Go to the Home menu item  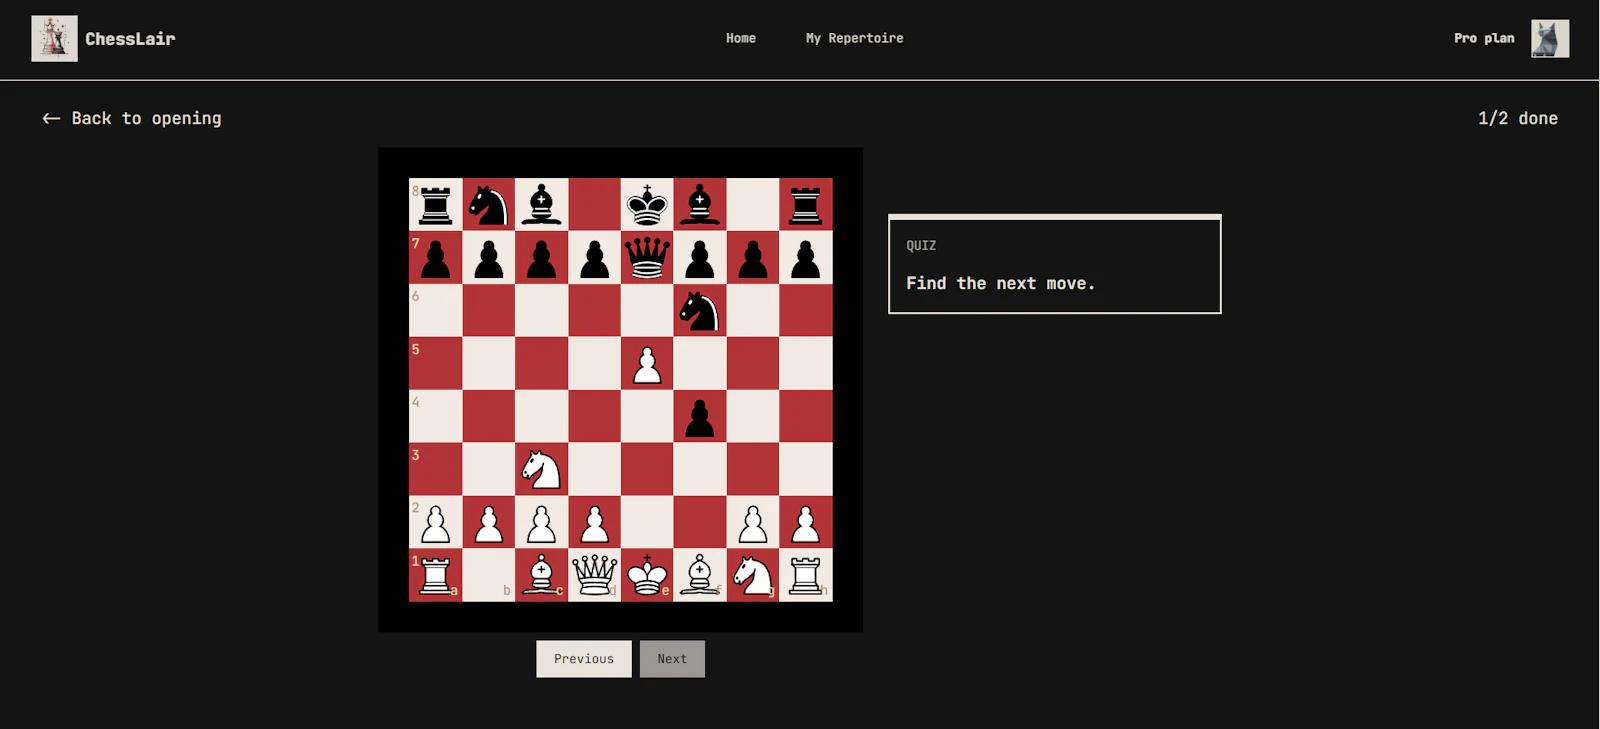tap(741, 38)
